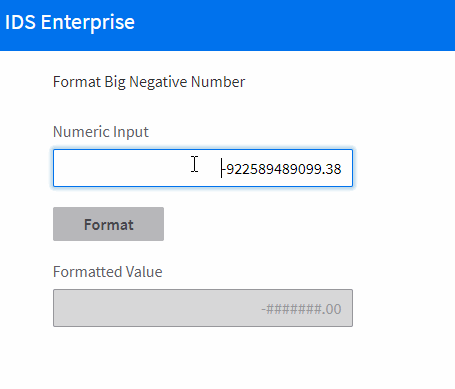The image size is (455, 389).
Task: Click the Format button
Action: tap(108, 224)
